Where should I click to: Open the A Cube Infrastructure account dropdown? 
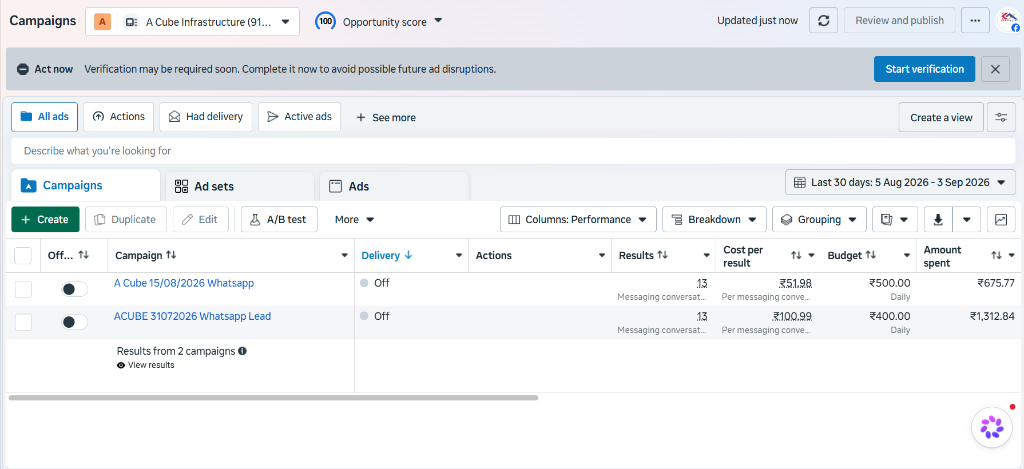[193, 22]
